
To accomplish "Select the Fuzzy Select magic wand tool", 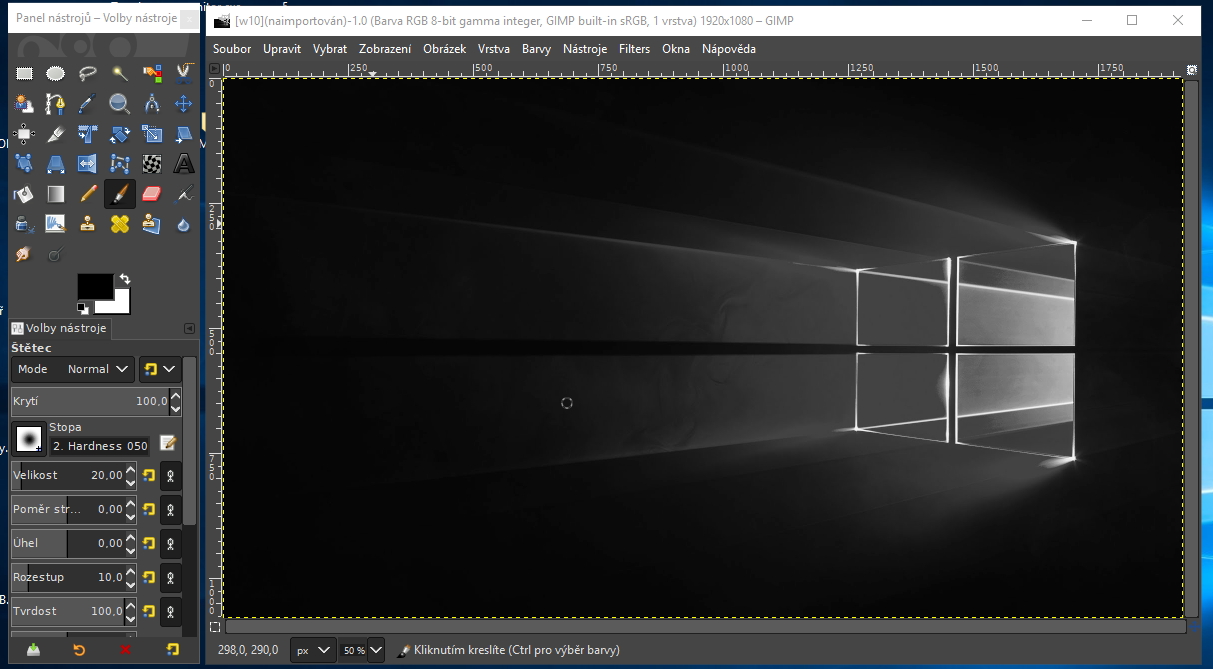I will (120, 73).
